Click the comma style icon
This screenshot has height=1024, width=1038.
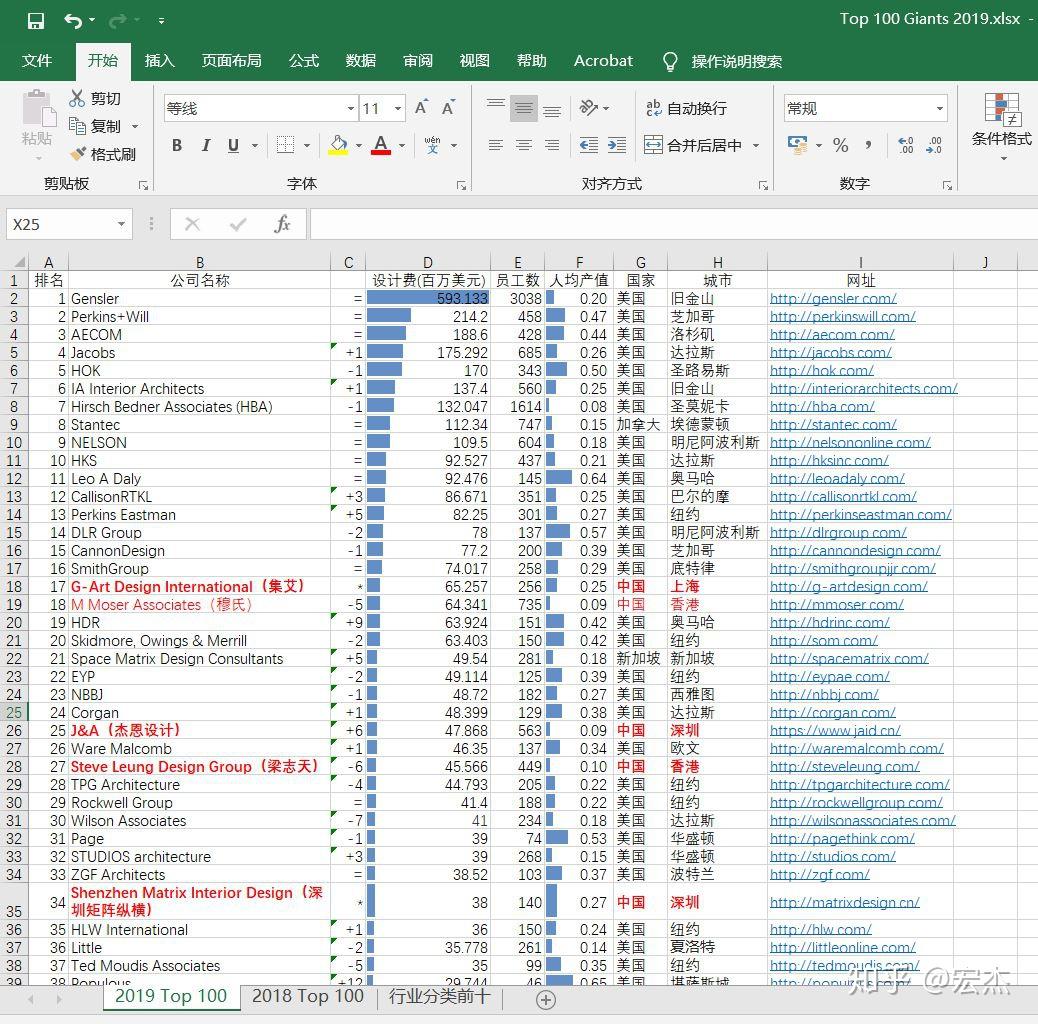pyautogui.click(x=868, y=145)
